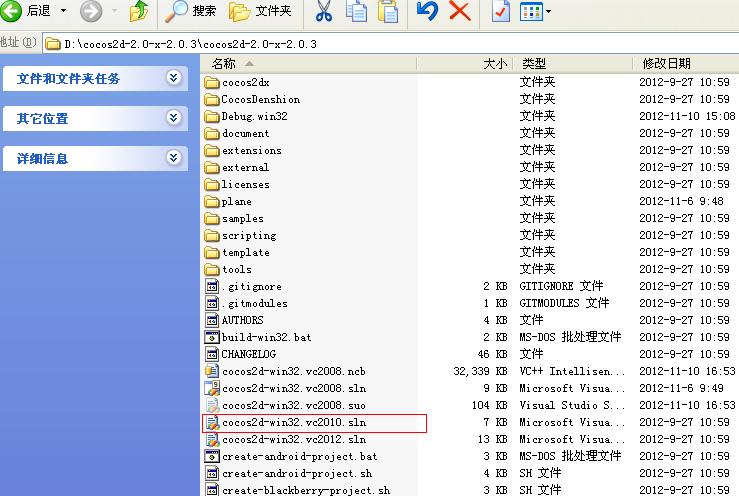Sort by the Type column header
Image resolution: width=739 pixels, height=496 pixels.
pyautogui.click(x=573, y=63)
